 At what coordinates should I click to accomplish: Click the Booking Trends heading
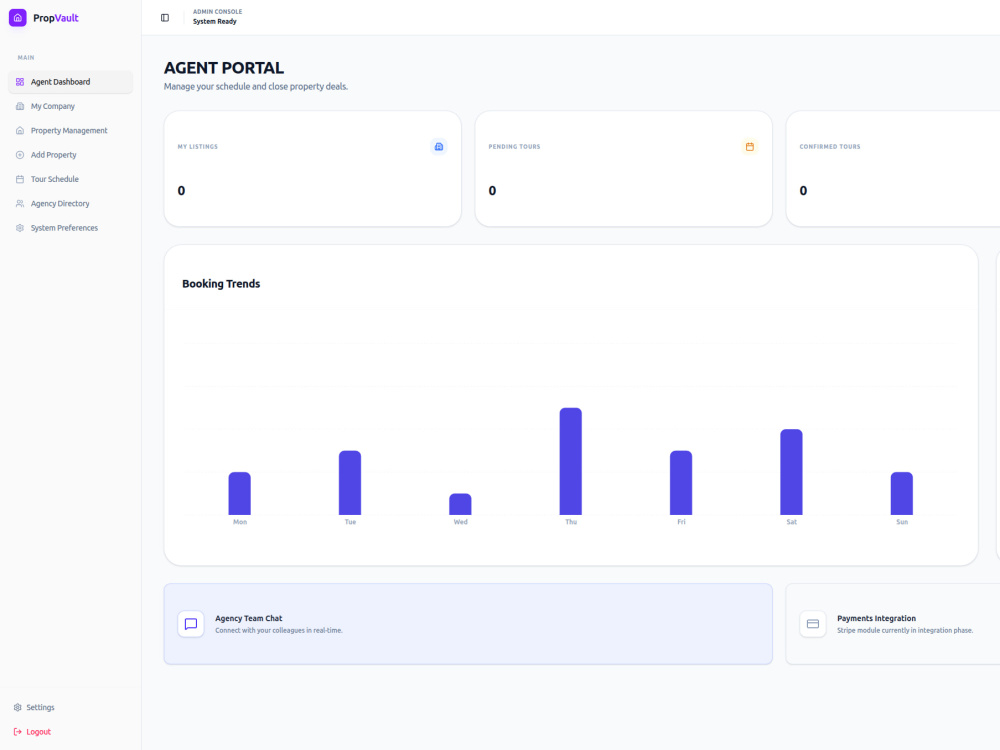point(221,284)
